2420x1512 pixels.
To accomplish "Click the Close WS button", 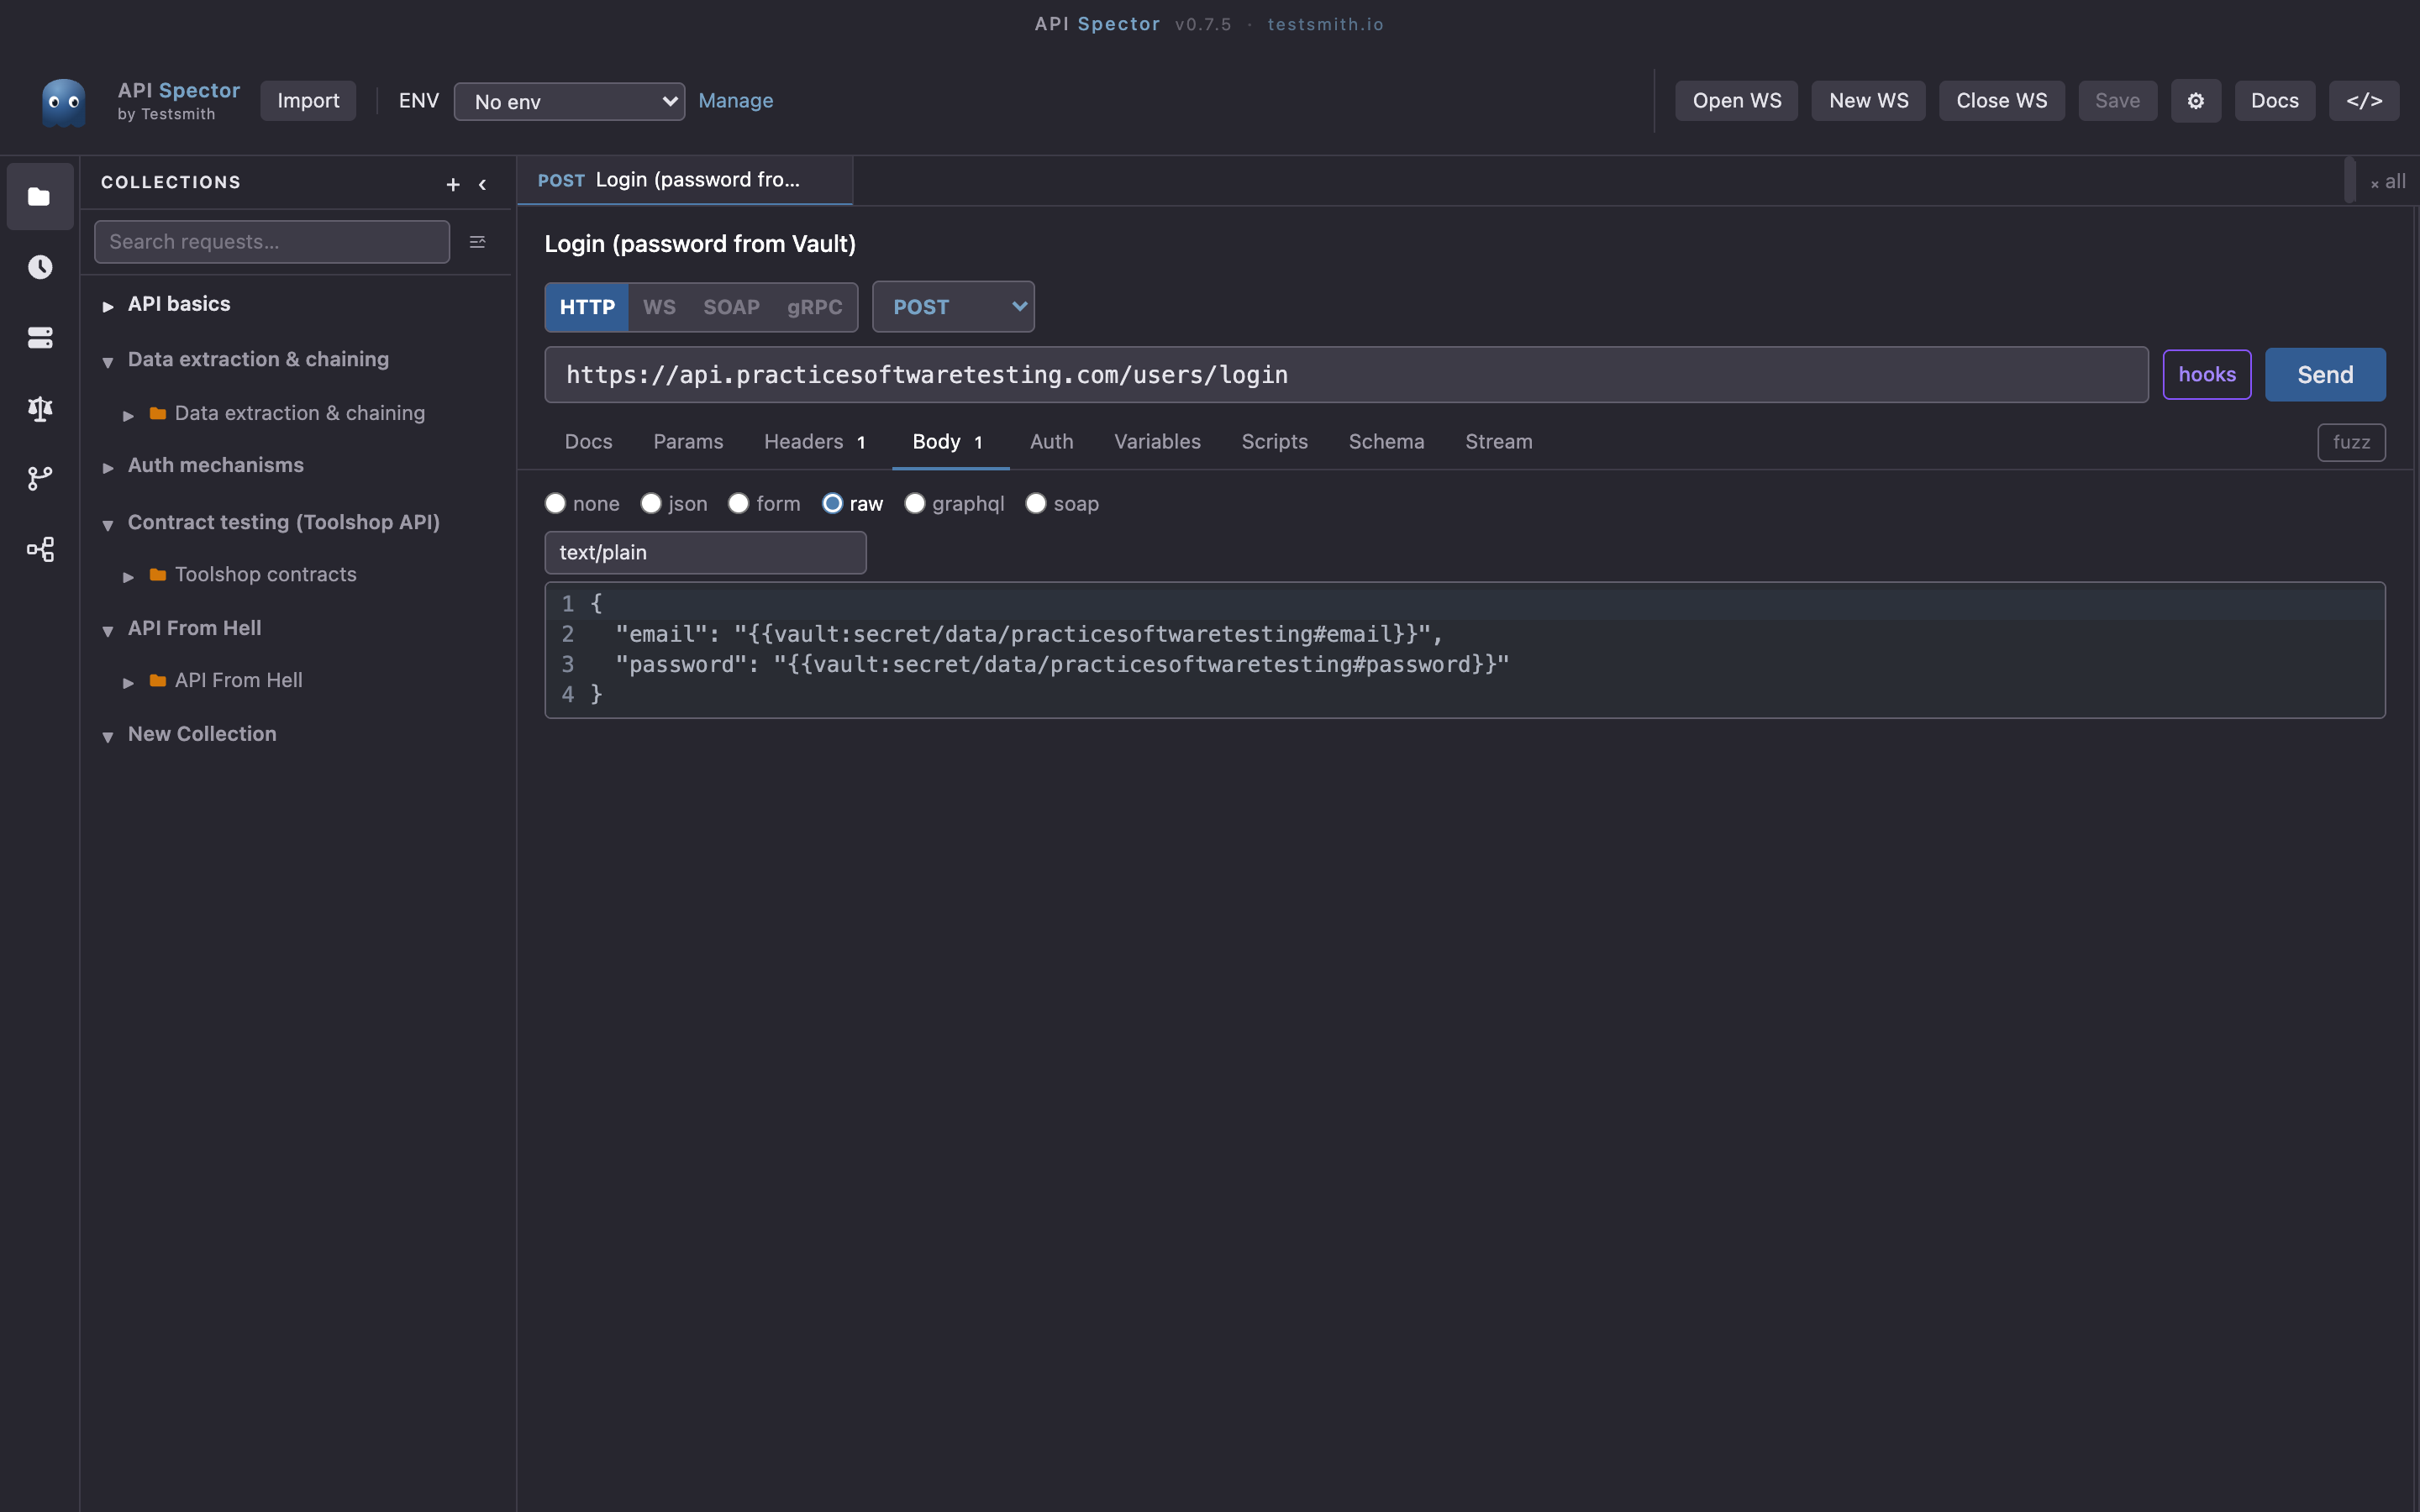I will [2001, 101].
